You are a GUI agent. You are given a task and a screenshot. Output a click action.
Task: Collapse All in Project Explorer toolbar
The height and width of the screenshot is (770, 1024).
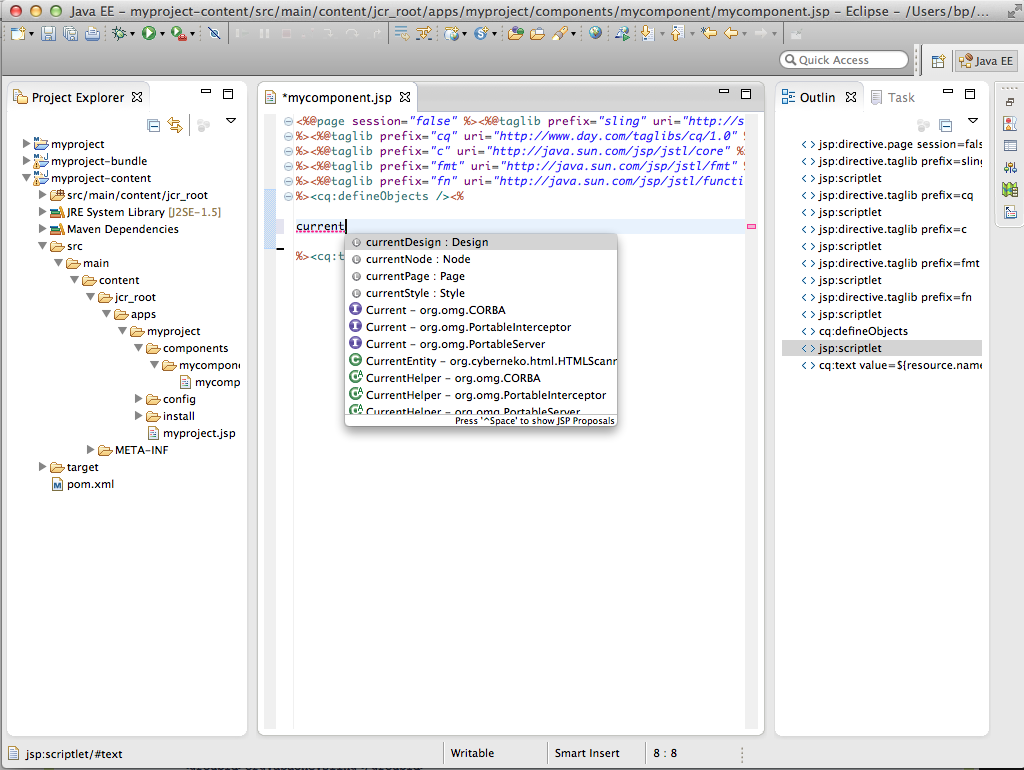tap(153, 125)
